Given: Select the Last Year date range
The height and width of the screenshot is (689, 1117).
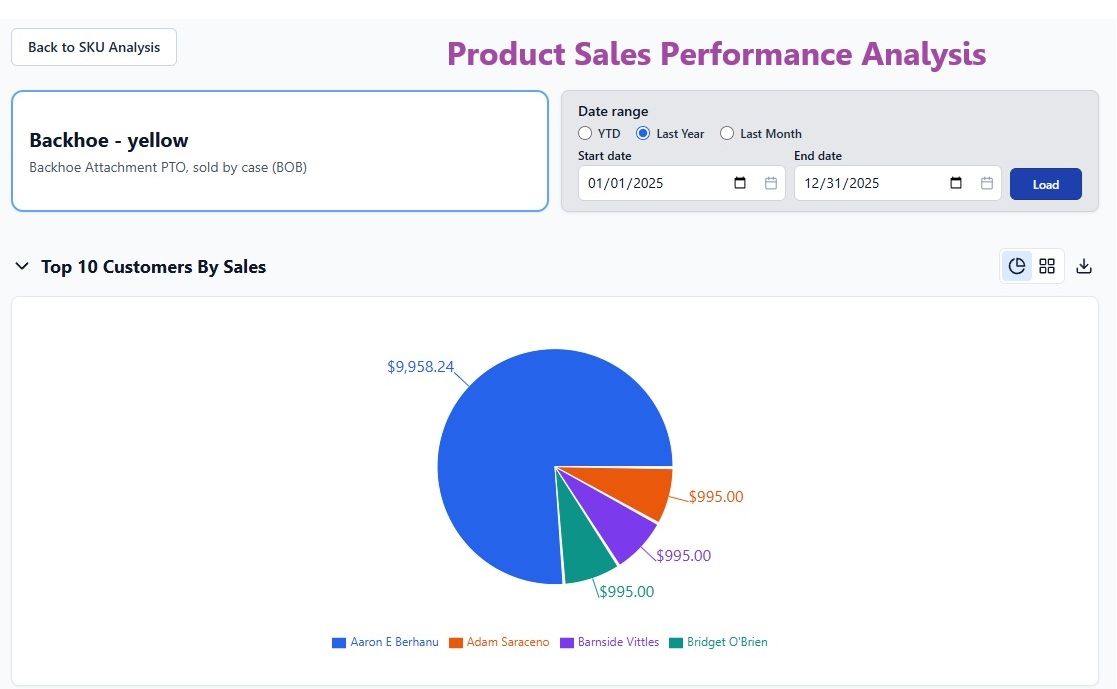Looking at the screenshot, I should coord(643,133).
